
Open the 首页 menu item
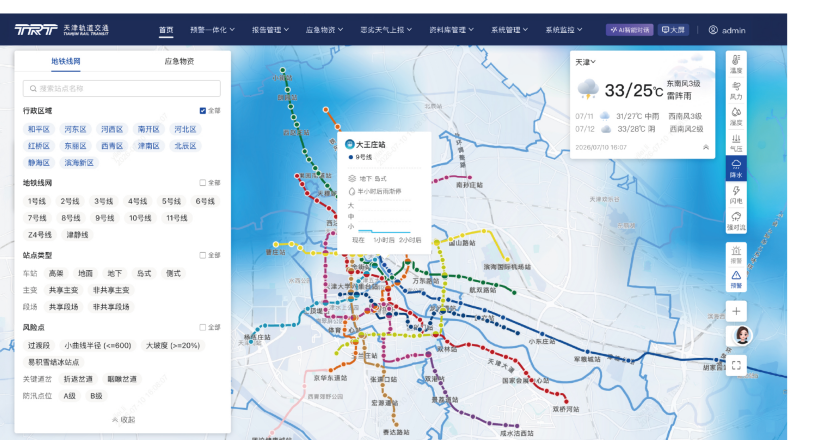(x=166, y=30)
